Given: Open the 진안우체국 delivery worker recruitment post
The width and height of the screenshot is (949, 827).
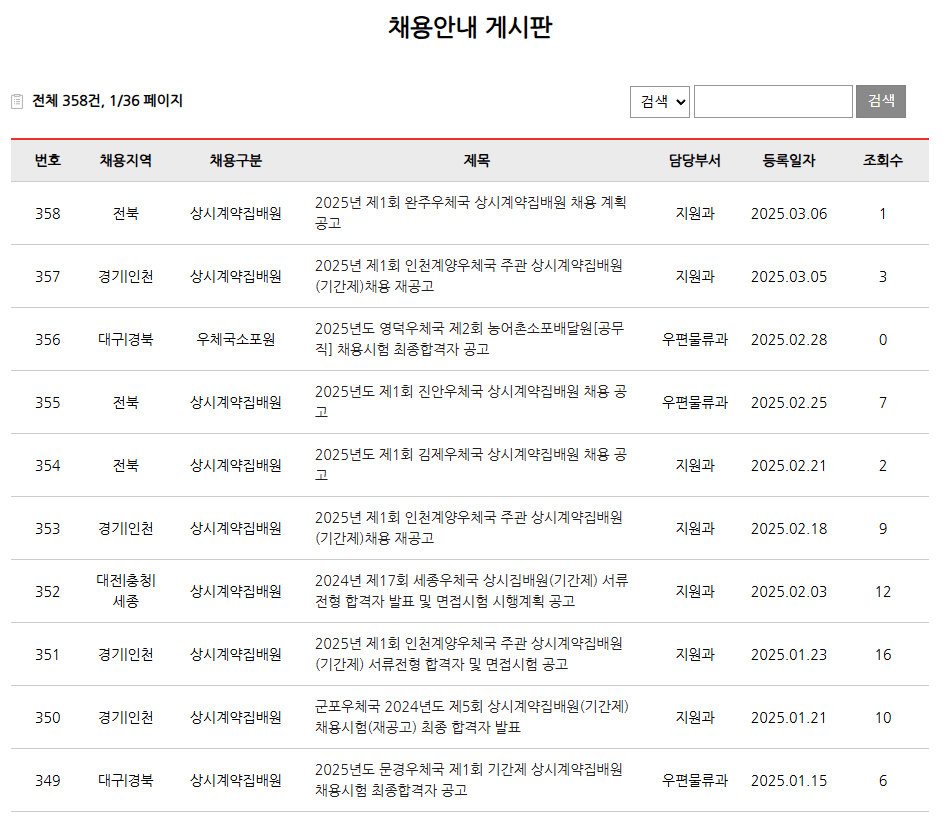Looking at the screenshot, I should coord(470,403).
